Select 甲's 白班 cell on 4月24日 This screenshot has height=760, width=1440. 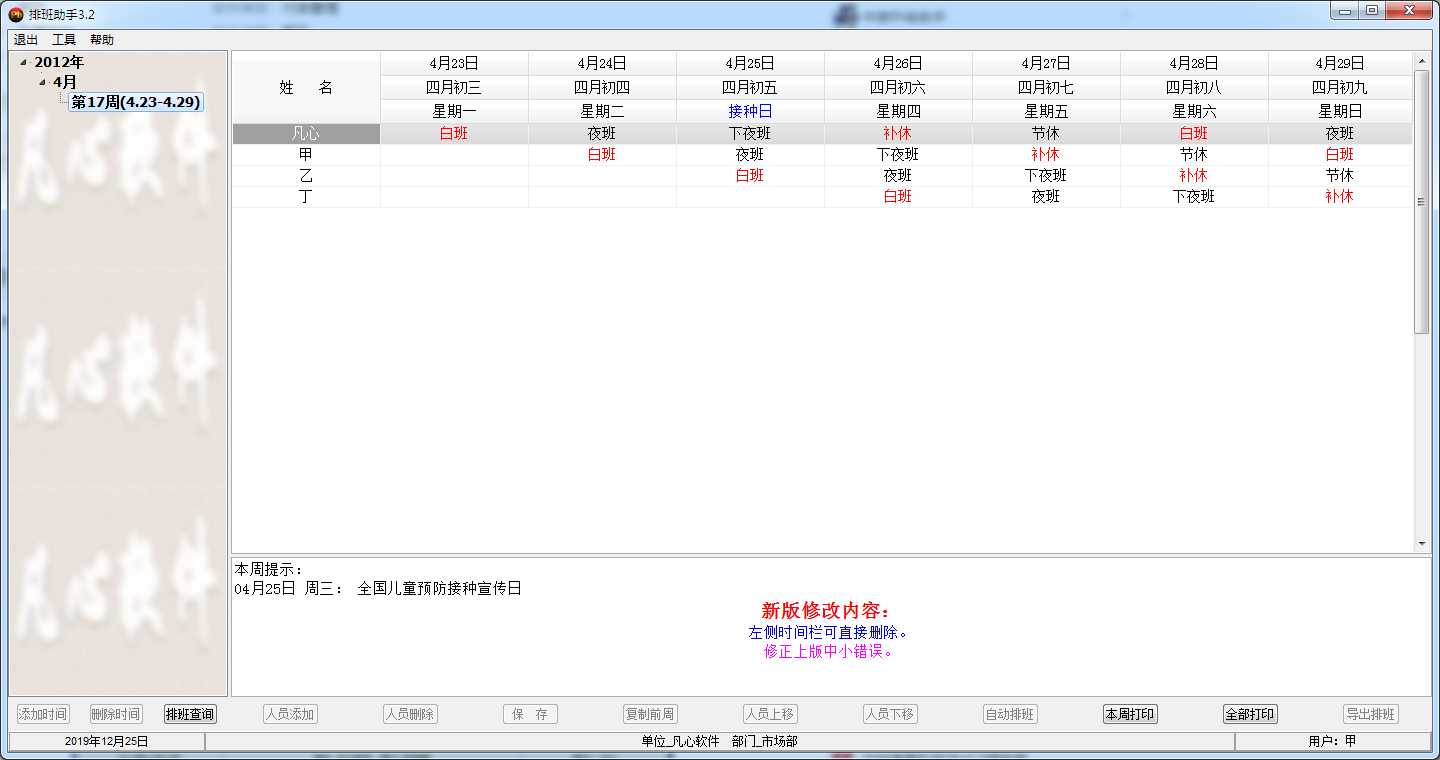[x=602, y=155]
